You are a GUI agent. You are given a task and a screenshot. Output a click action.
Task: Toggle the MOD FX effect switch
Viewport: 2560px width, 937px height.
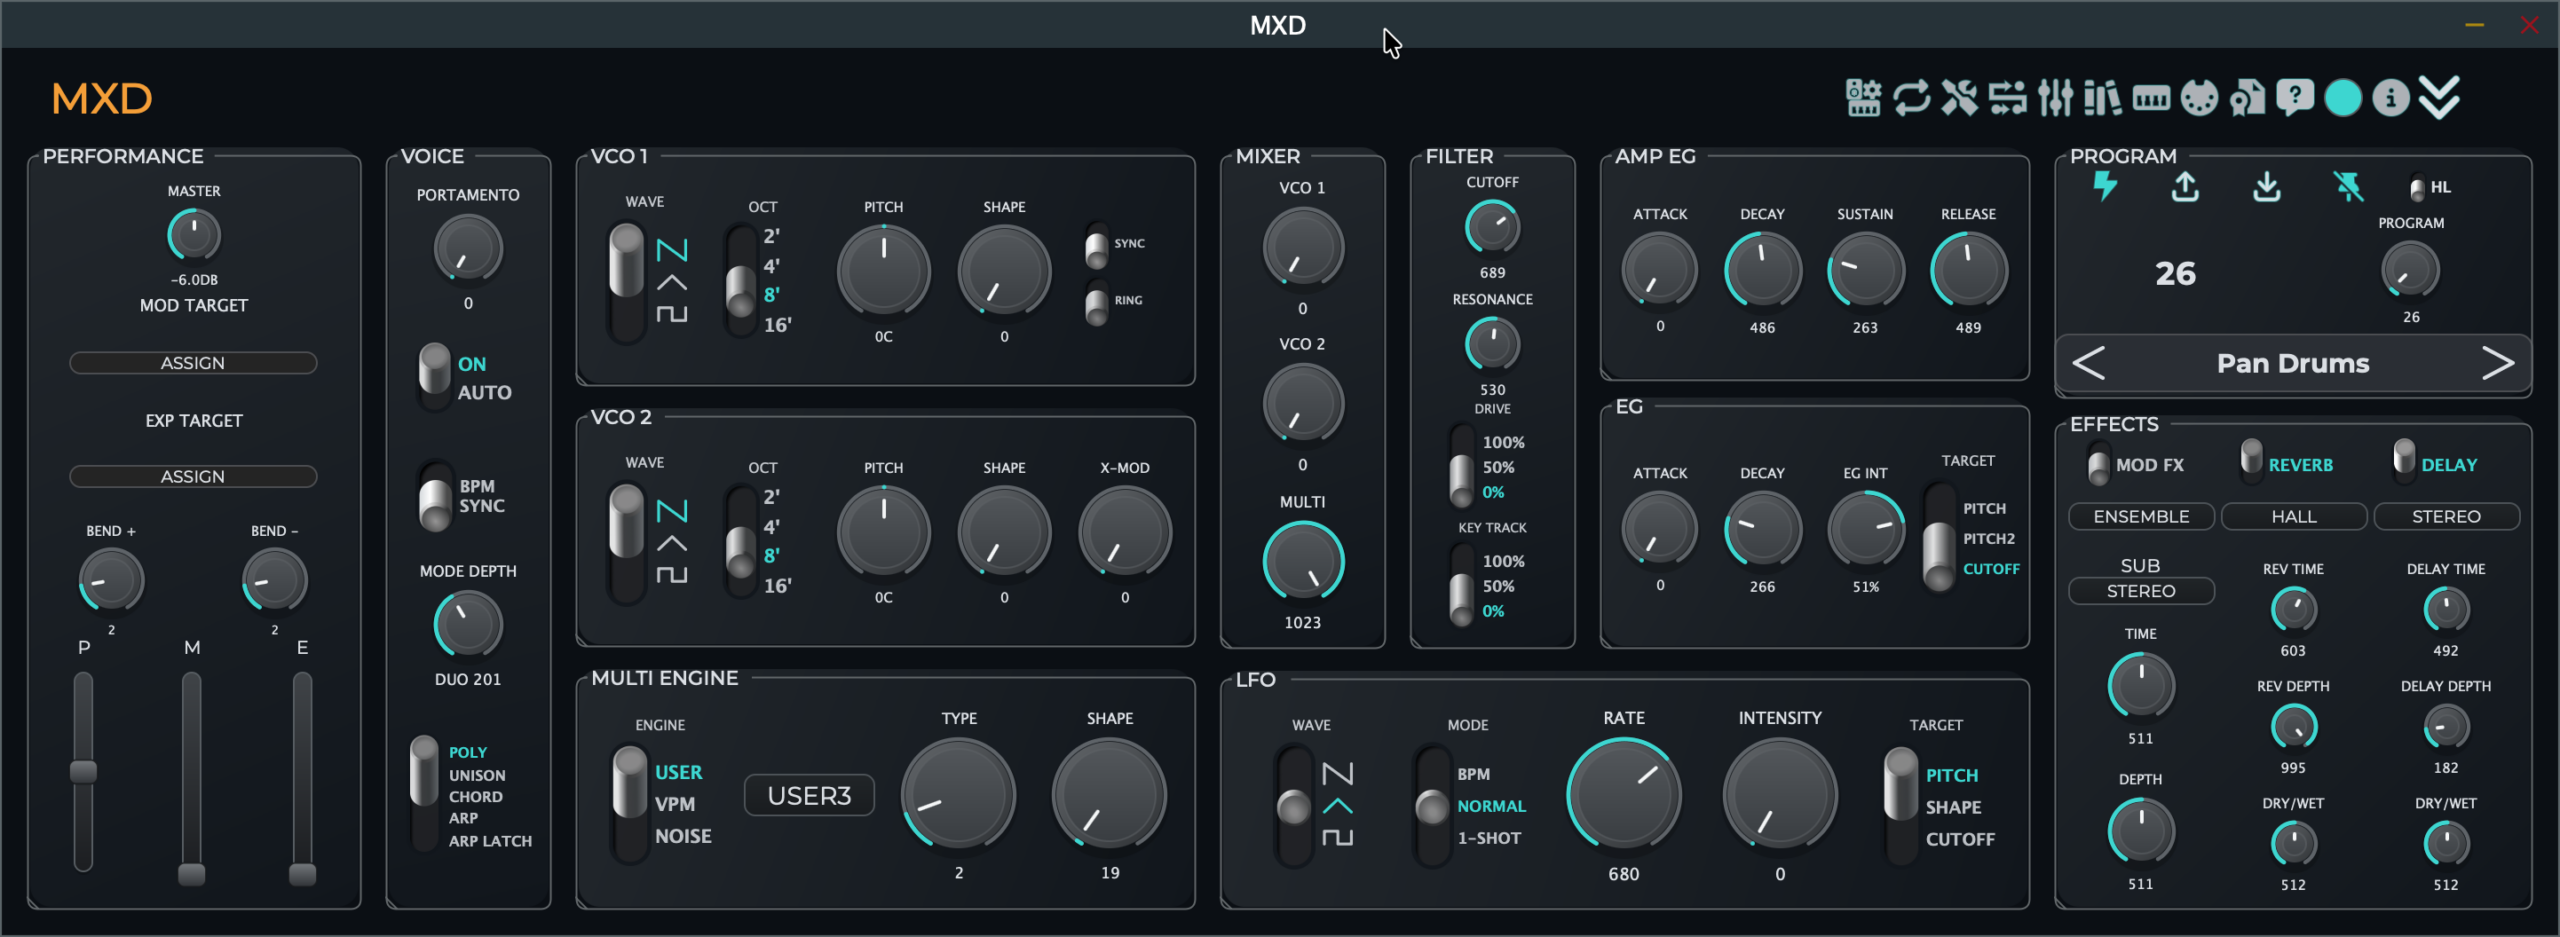coord(2099,465)
